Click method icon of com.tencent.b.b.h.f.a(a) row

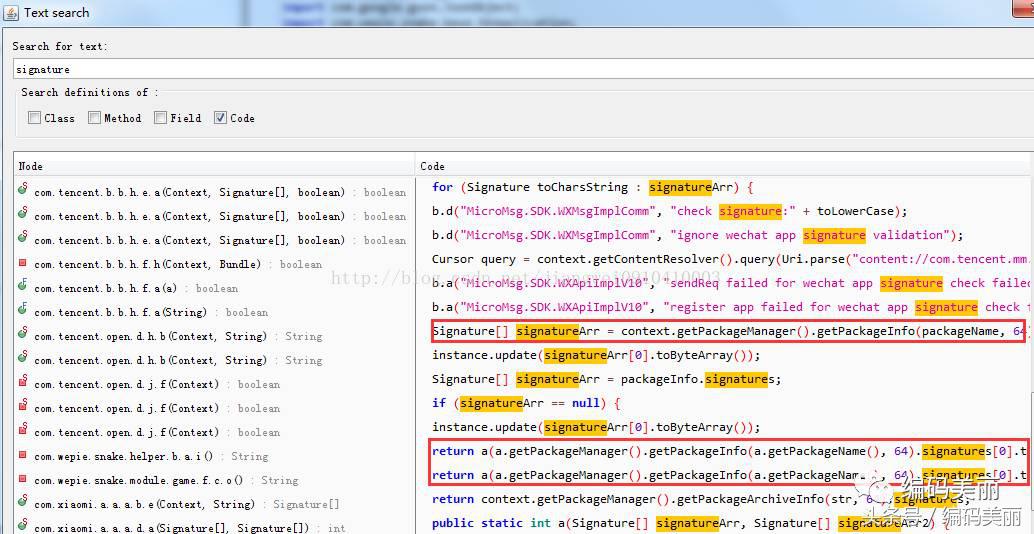22,287
